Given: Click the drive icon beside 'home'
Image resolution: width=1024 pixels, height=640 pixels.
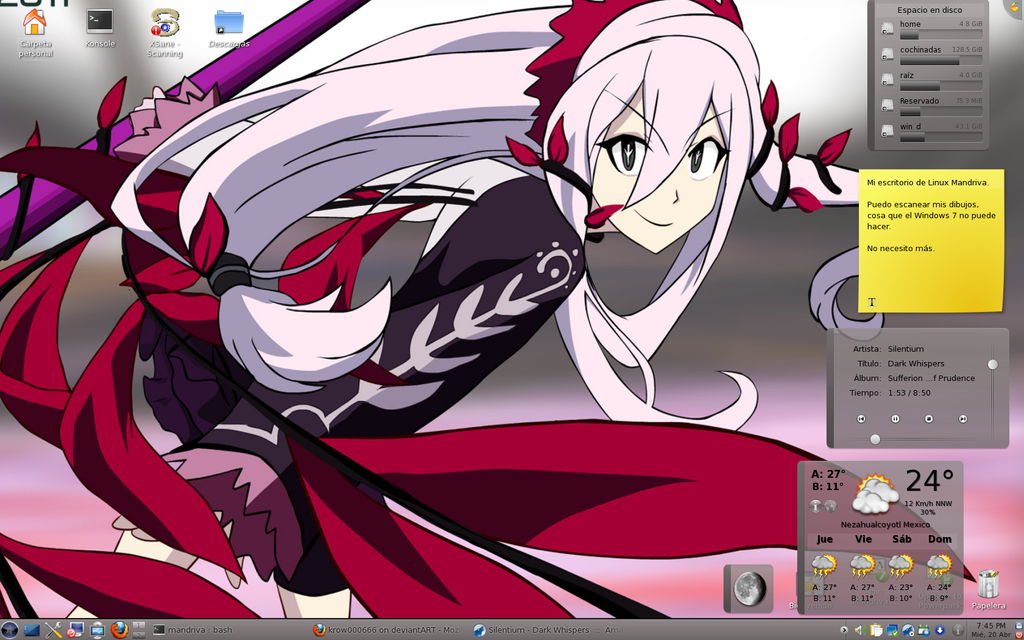Looking at the screenshot, I should tap(887, 29).
